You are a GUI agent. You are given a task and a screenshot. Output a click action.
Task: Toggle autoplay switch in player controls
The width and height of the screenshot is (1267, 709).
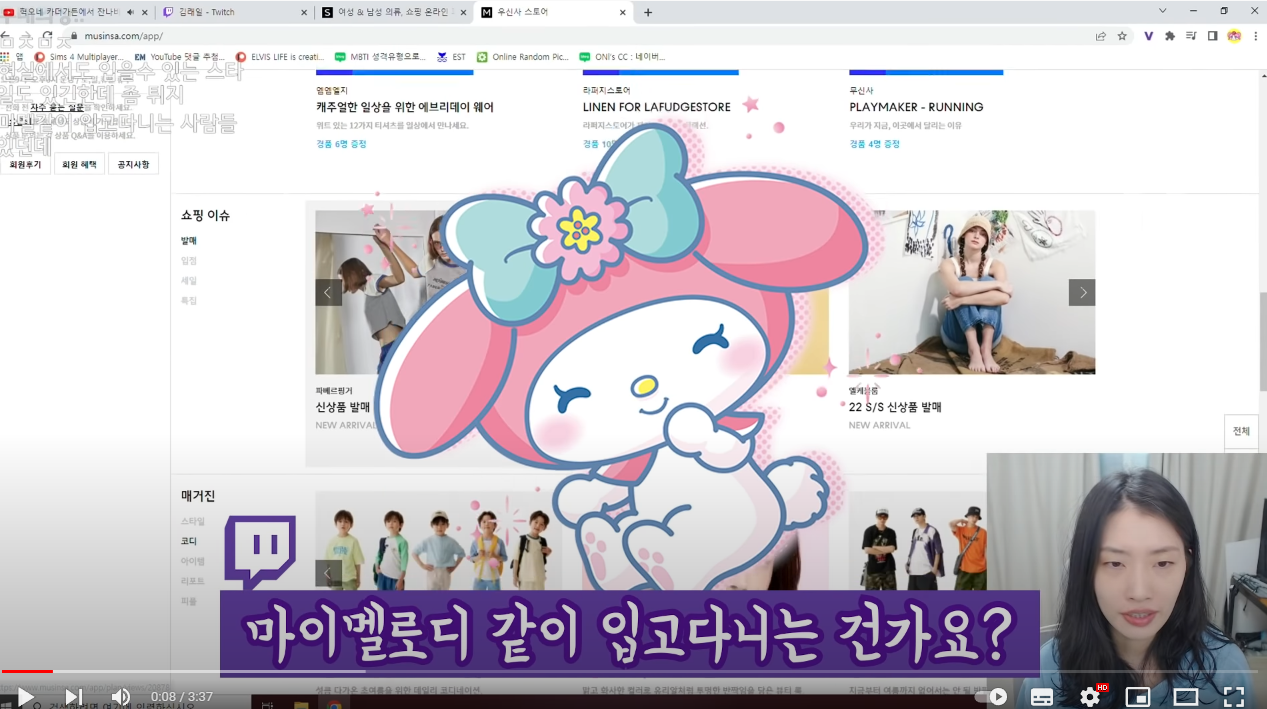(x=992, y=697)
